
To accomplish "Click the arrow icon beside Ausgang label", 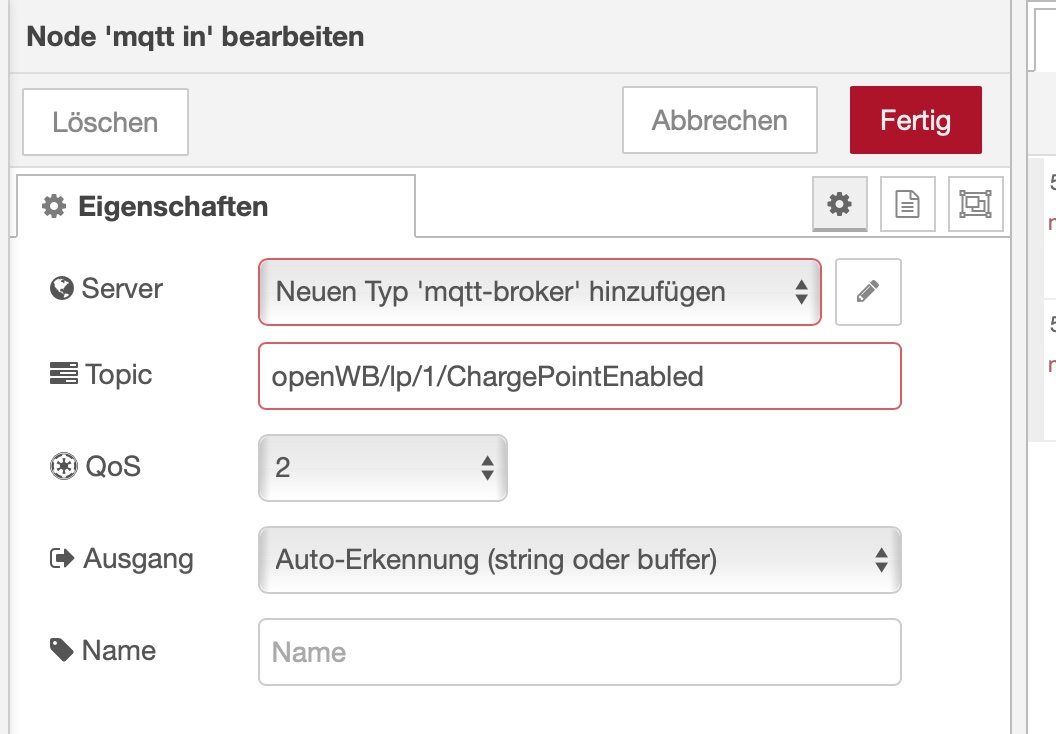I will point(62,558).
